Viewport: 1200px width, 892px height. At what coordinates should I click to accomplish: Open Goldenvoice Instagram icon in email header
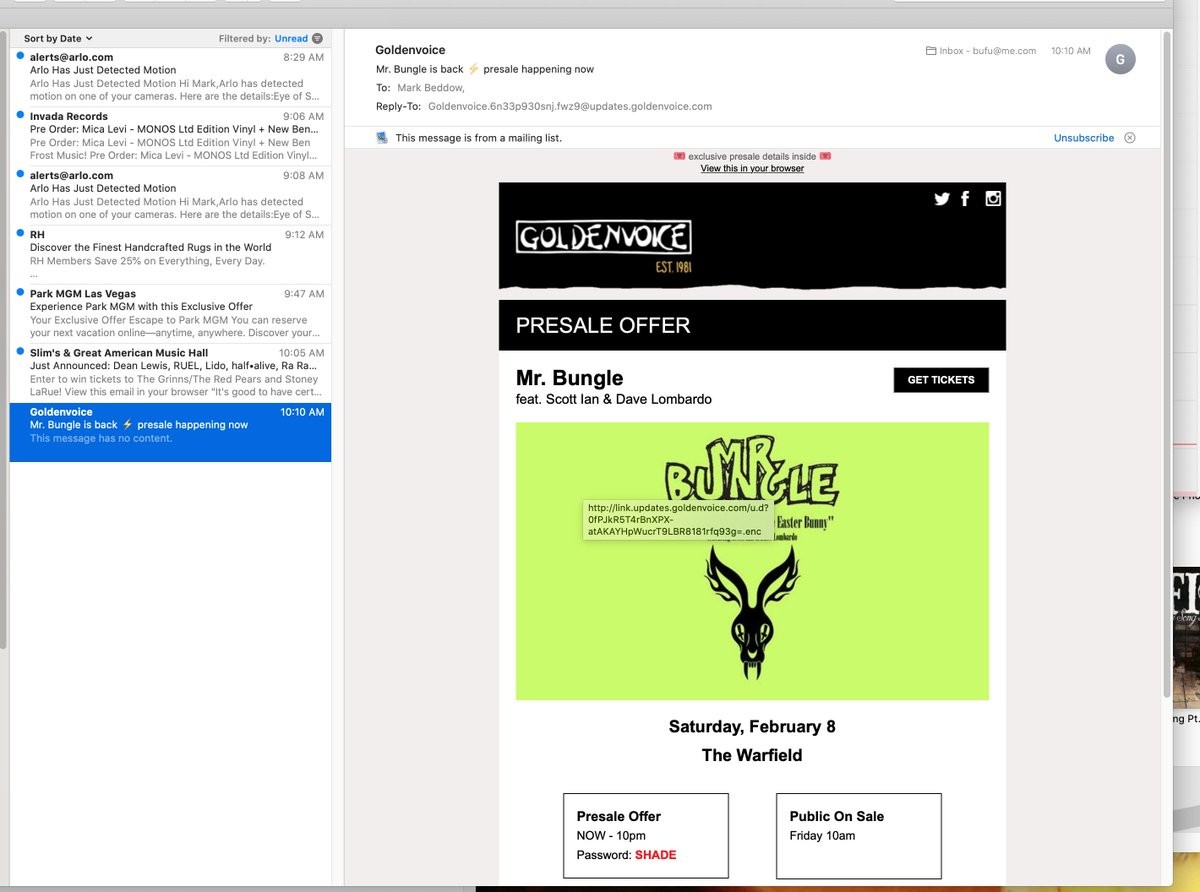993,198
